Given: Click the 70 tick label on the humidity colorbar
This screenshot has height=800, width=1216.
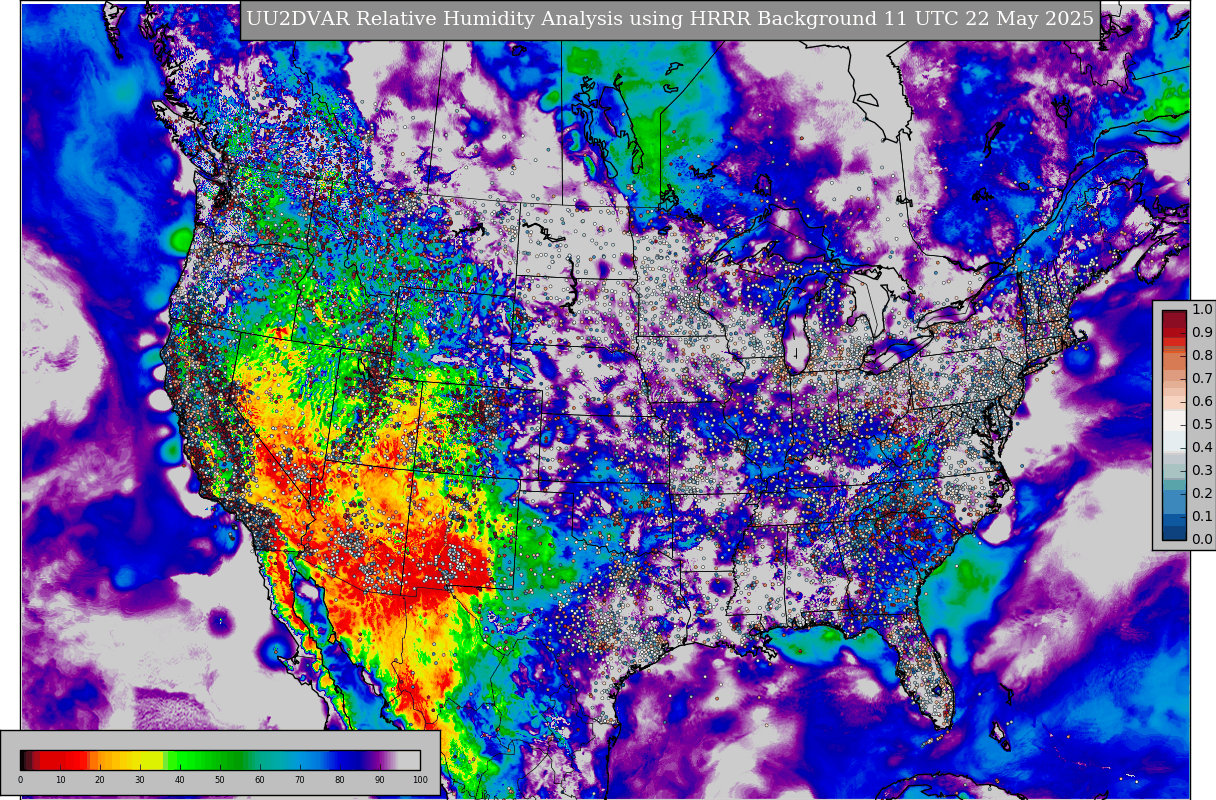Looking at the screenshot, I should click(x=300, y=780).
